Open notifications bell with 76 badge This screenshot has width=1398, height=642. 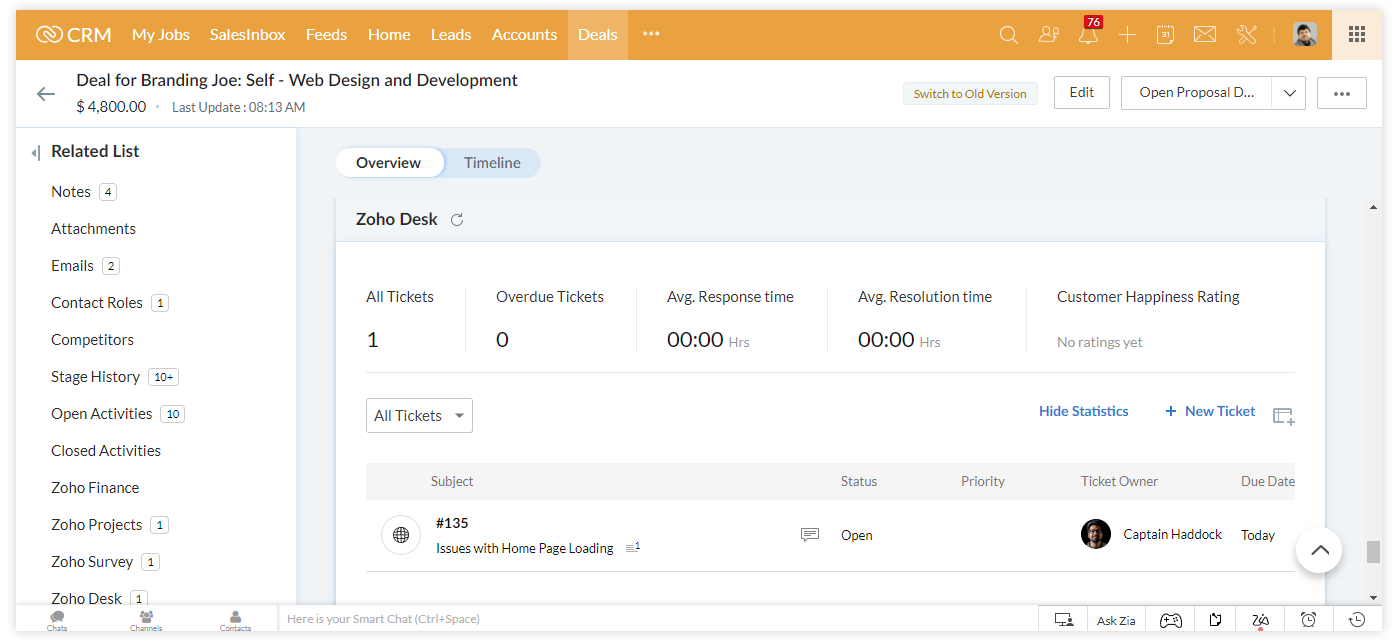[x=1088, y=34]
